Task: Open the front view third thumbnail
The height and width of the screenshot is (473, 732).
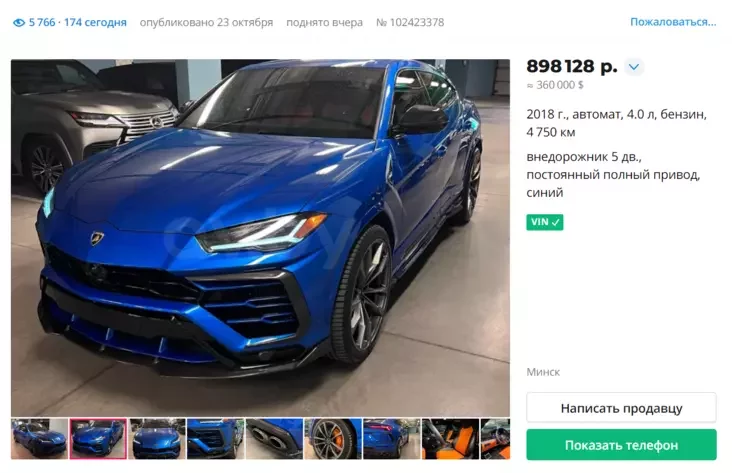Action: (157, 439)
